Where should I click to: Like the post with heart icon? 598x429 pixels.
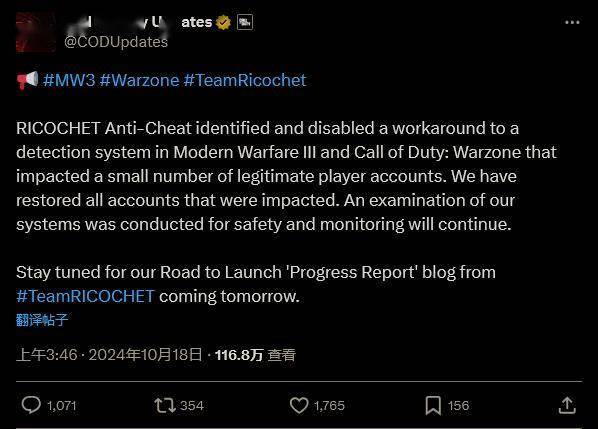(299, 405)
